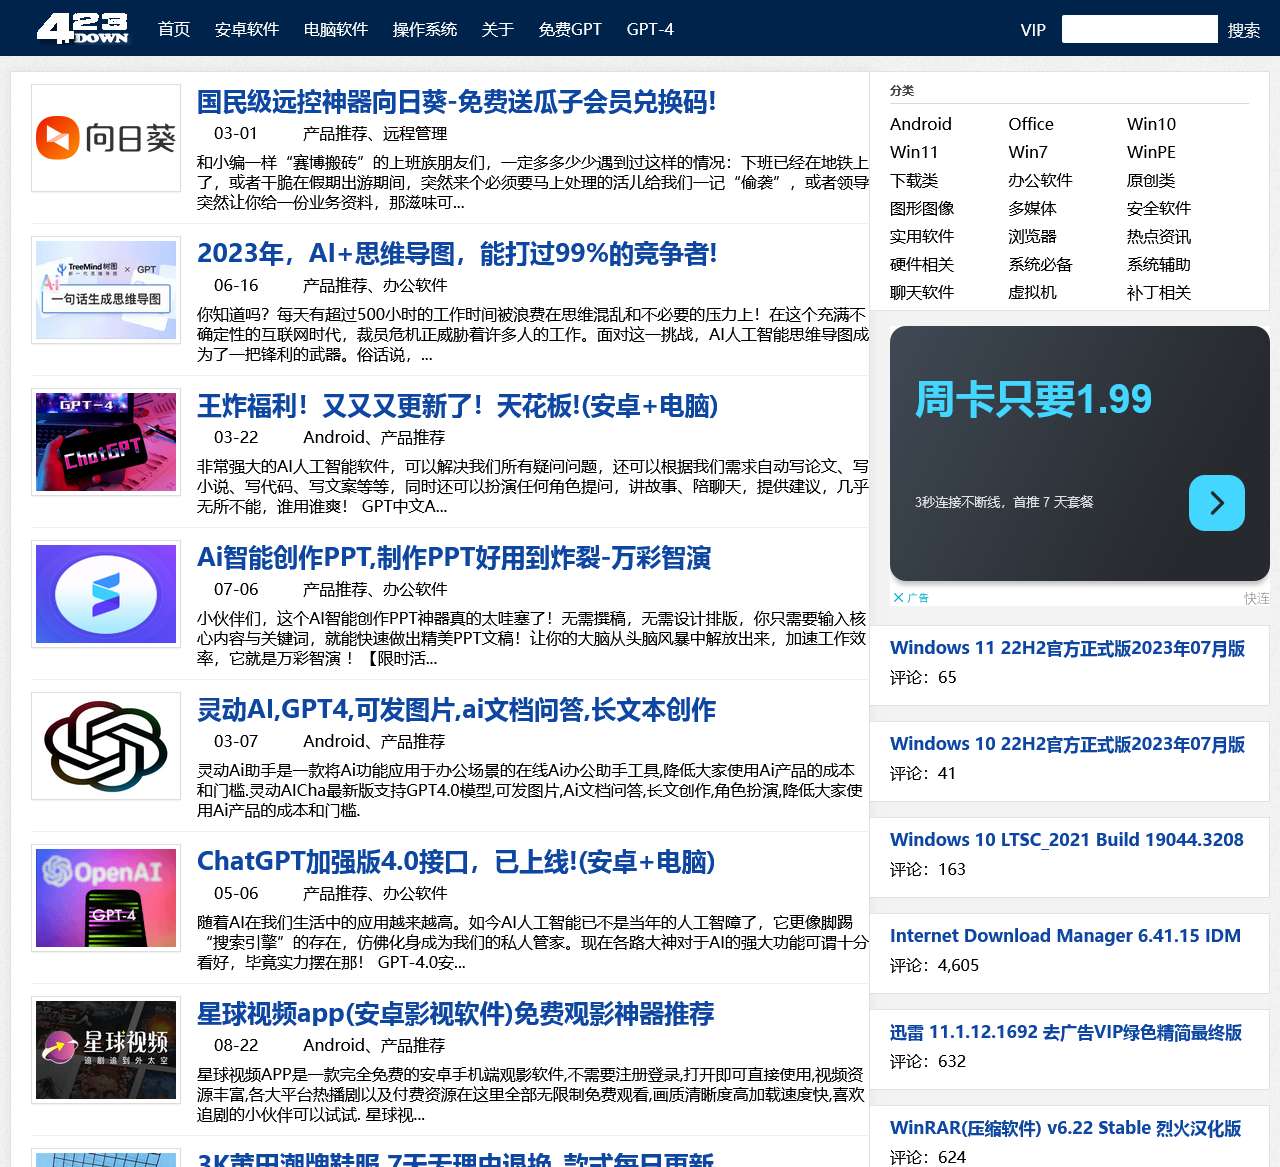The width and height of the screenshot is (1280, 1167).
Task: Select the 原创类 category
Action: pos(1151,180)
